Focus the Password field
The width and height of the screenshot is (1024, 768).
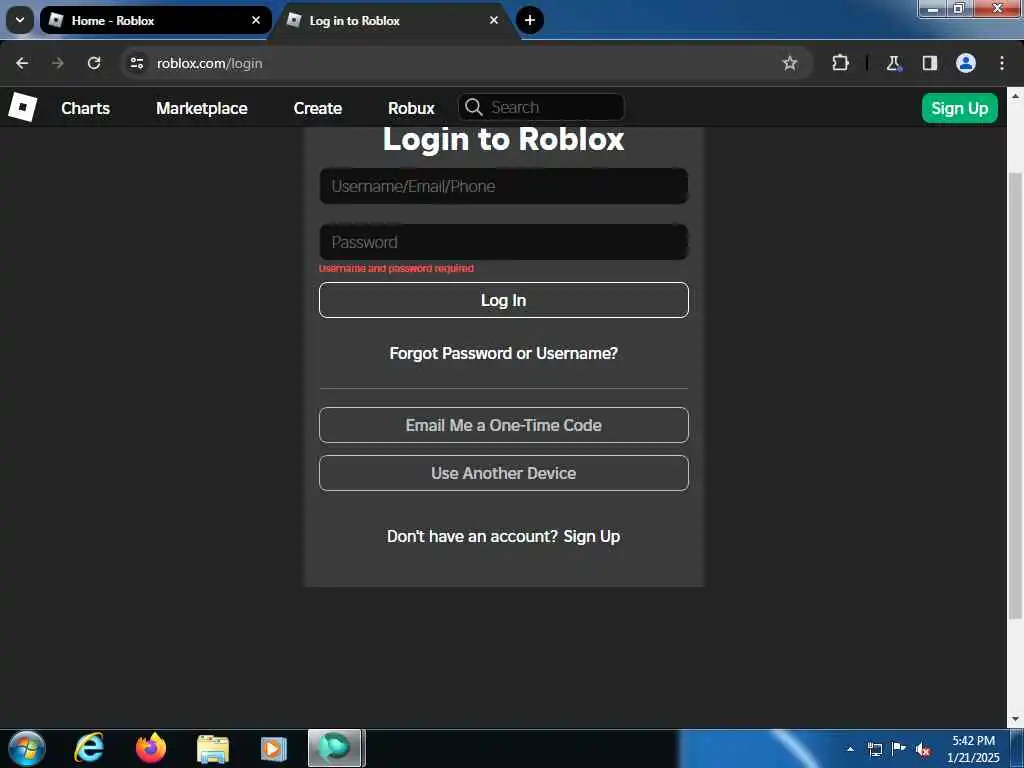[x=504, y=242]
